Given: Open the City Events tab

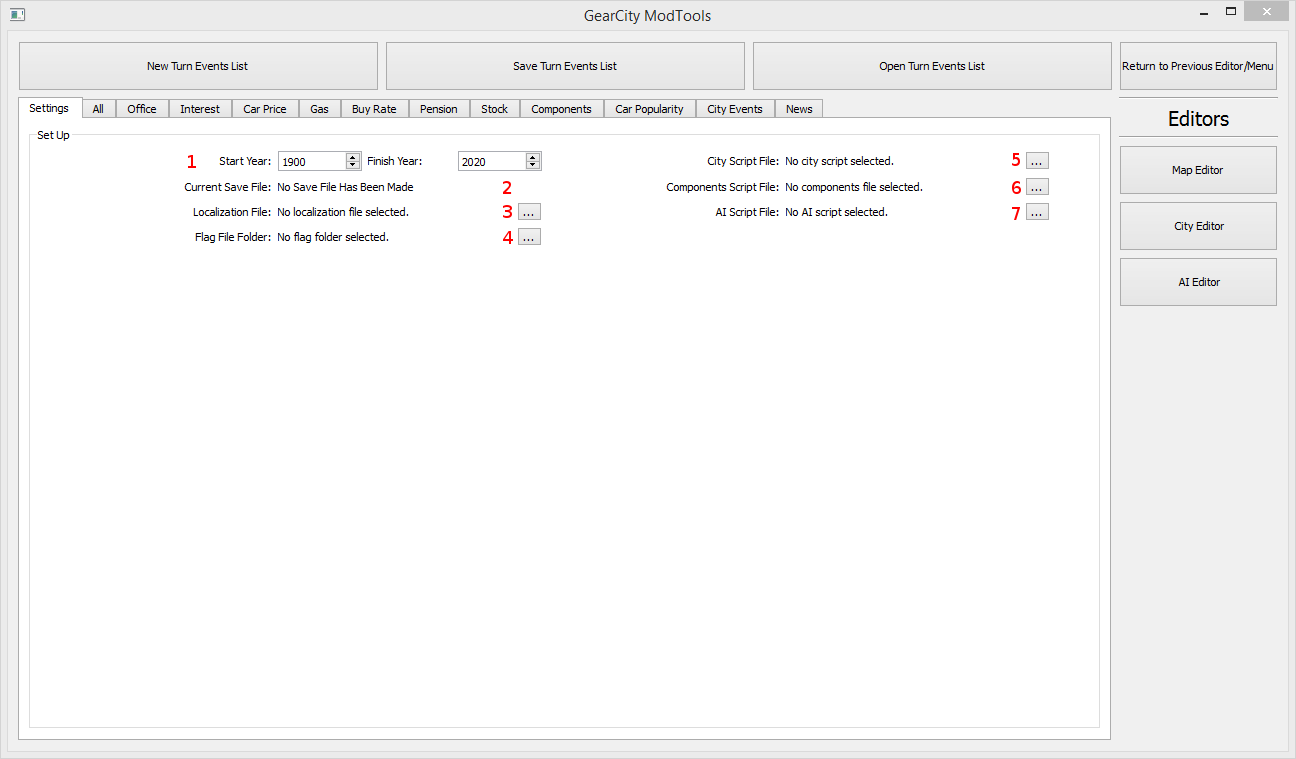Looking at the screenshot, I should (x=734, y=109).
